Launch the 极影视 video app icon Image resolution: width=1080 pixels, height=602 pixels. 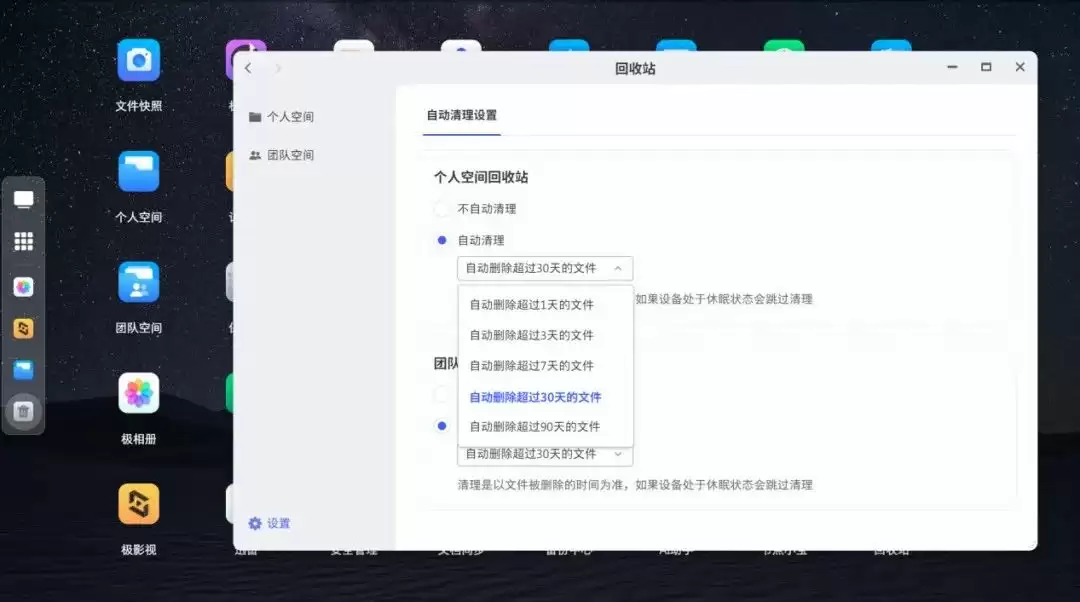138,505
